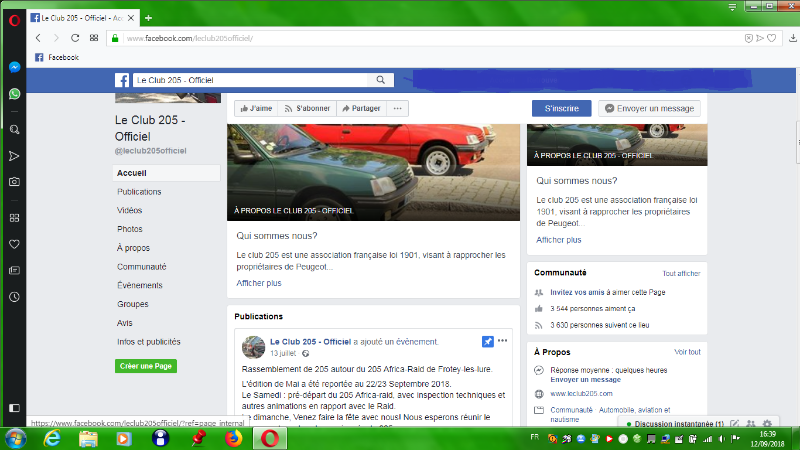This screenshot has height=450, width=800.
Task: Reload the page with refresh icon
Action: click(x=75, y=38)
